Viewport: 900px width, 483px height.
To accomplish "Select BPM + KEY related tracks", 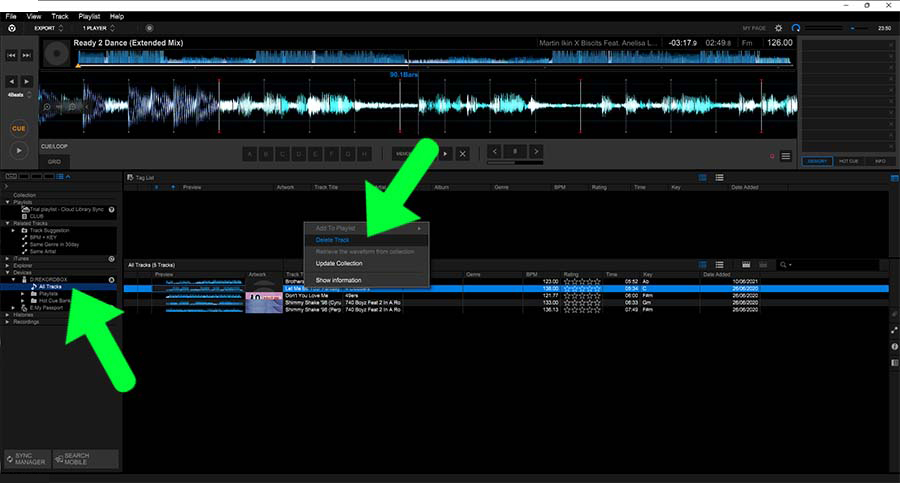I will [x=43, y=237].
